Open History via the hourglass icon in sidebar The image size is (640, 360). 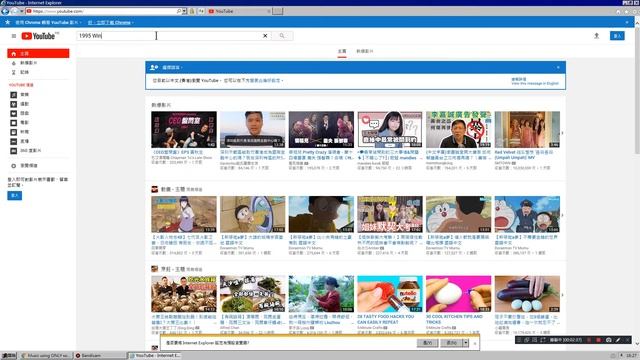[x=13, y=72]
